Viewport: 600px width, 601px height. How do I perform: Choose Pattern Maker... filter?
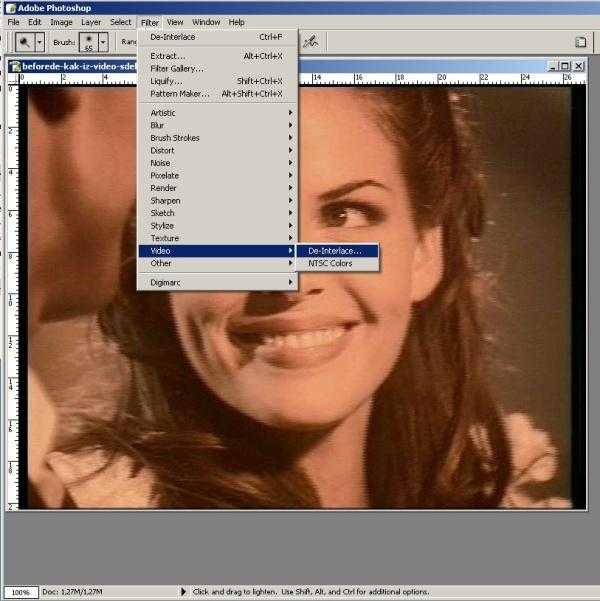(x=217, y=94)
